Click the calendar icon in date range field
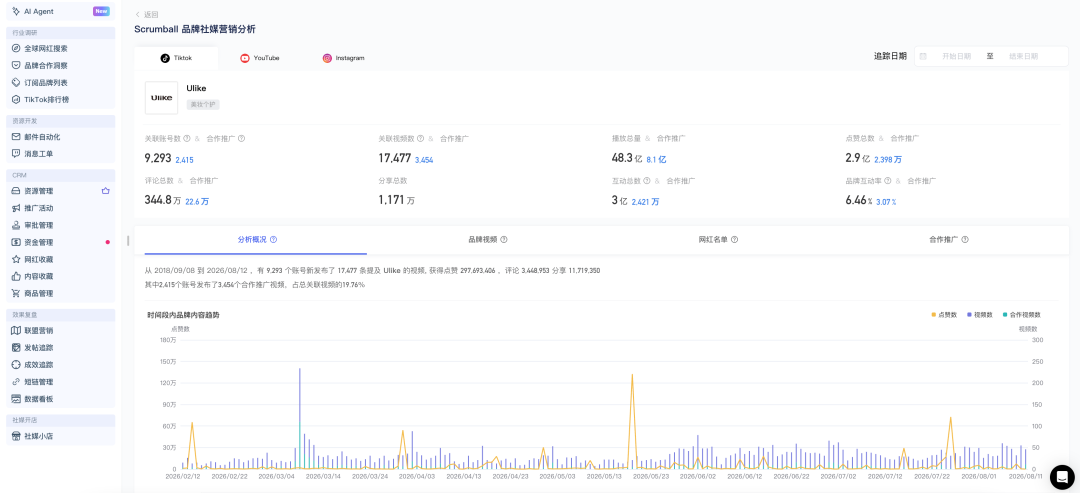Image resolution: width=1080 pixels, height=493 pixels. coord(923,56)
